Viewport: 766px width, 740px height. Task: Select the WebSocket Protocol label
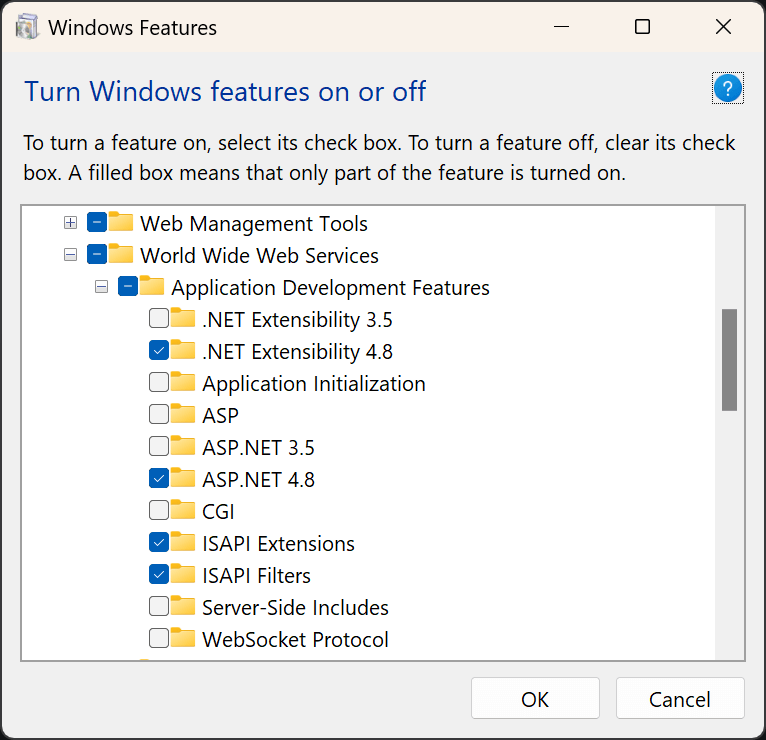[295, 640]
